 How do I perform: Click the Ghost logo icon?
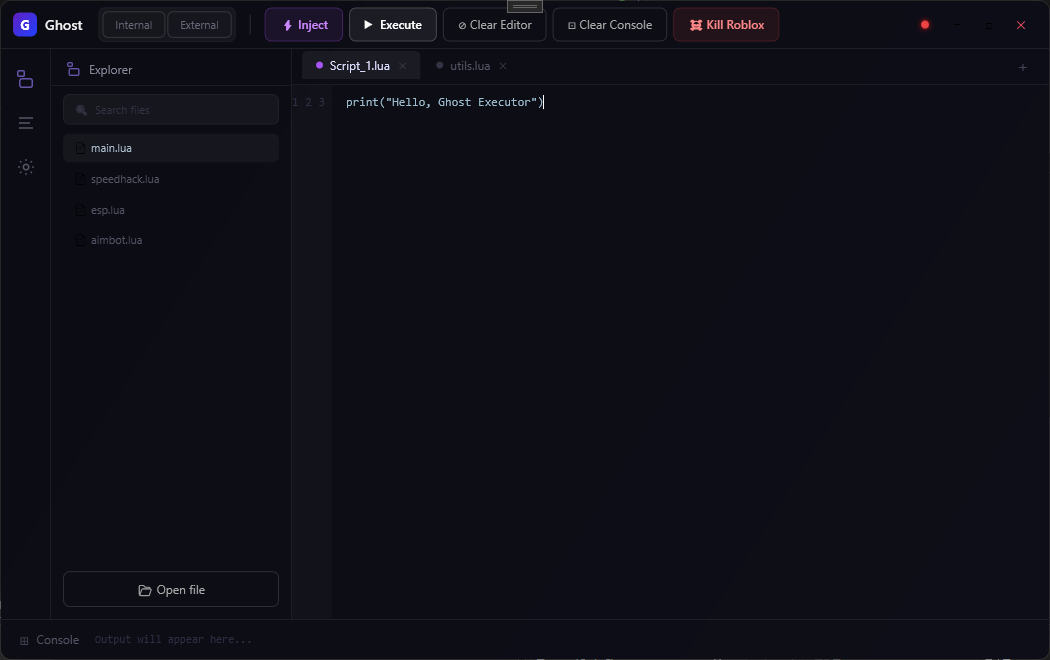pos(25,25)
